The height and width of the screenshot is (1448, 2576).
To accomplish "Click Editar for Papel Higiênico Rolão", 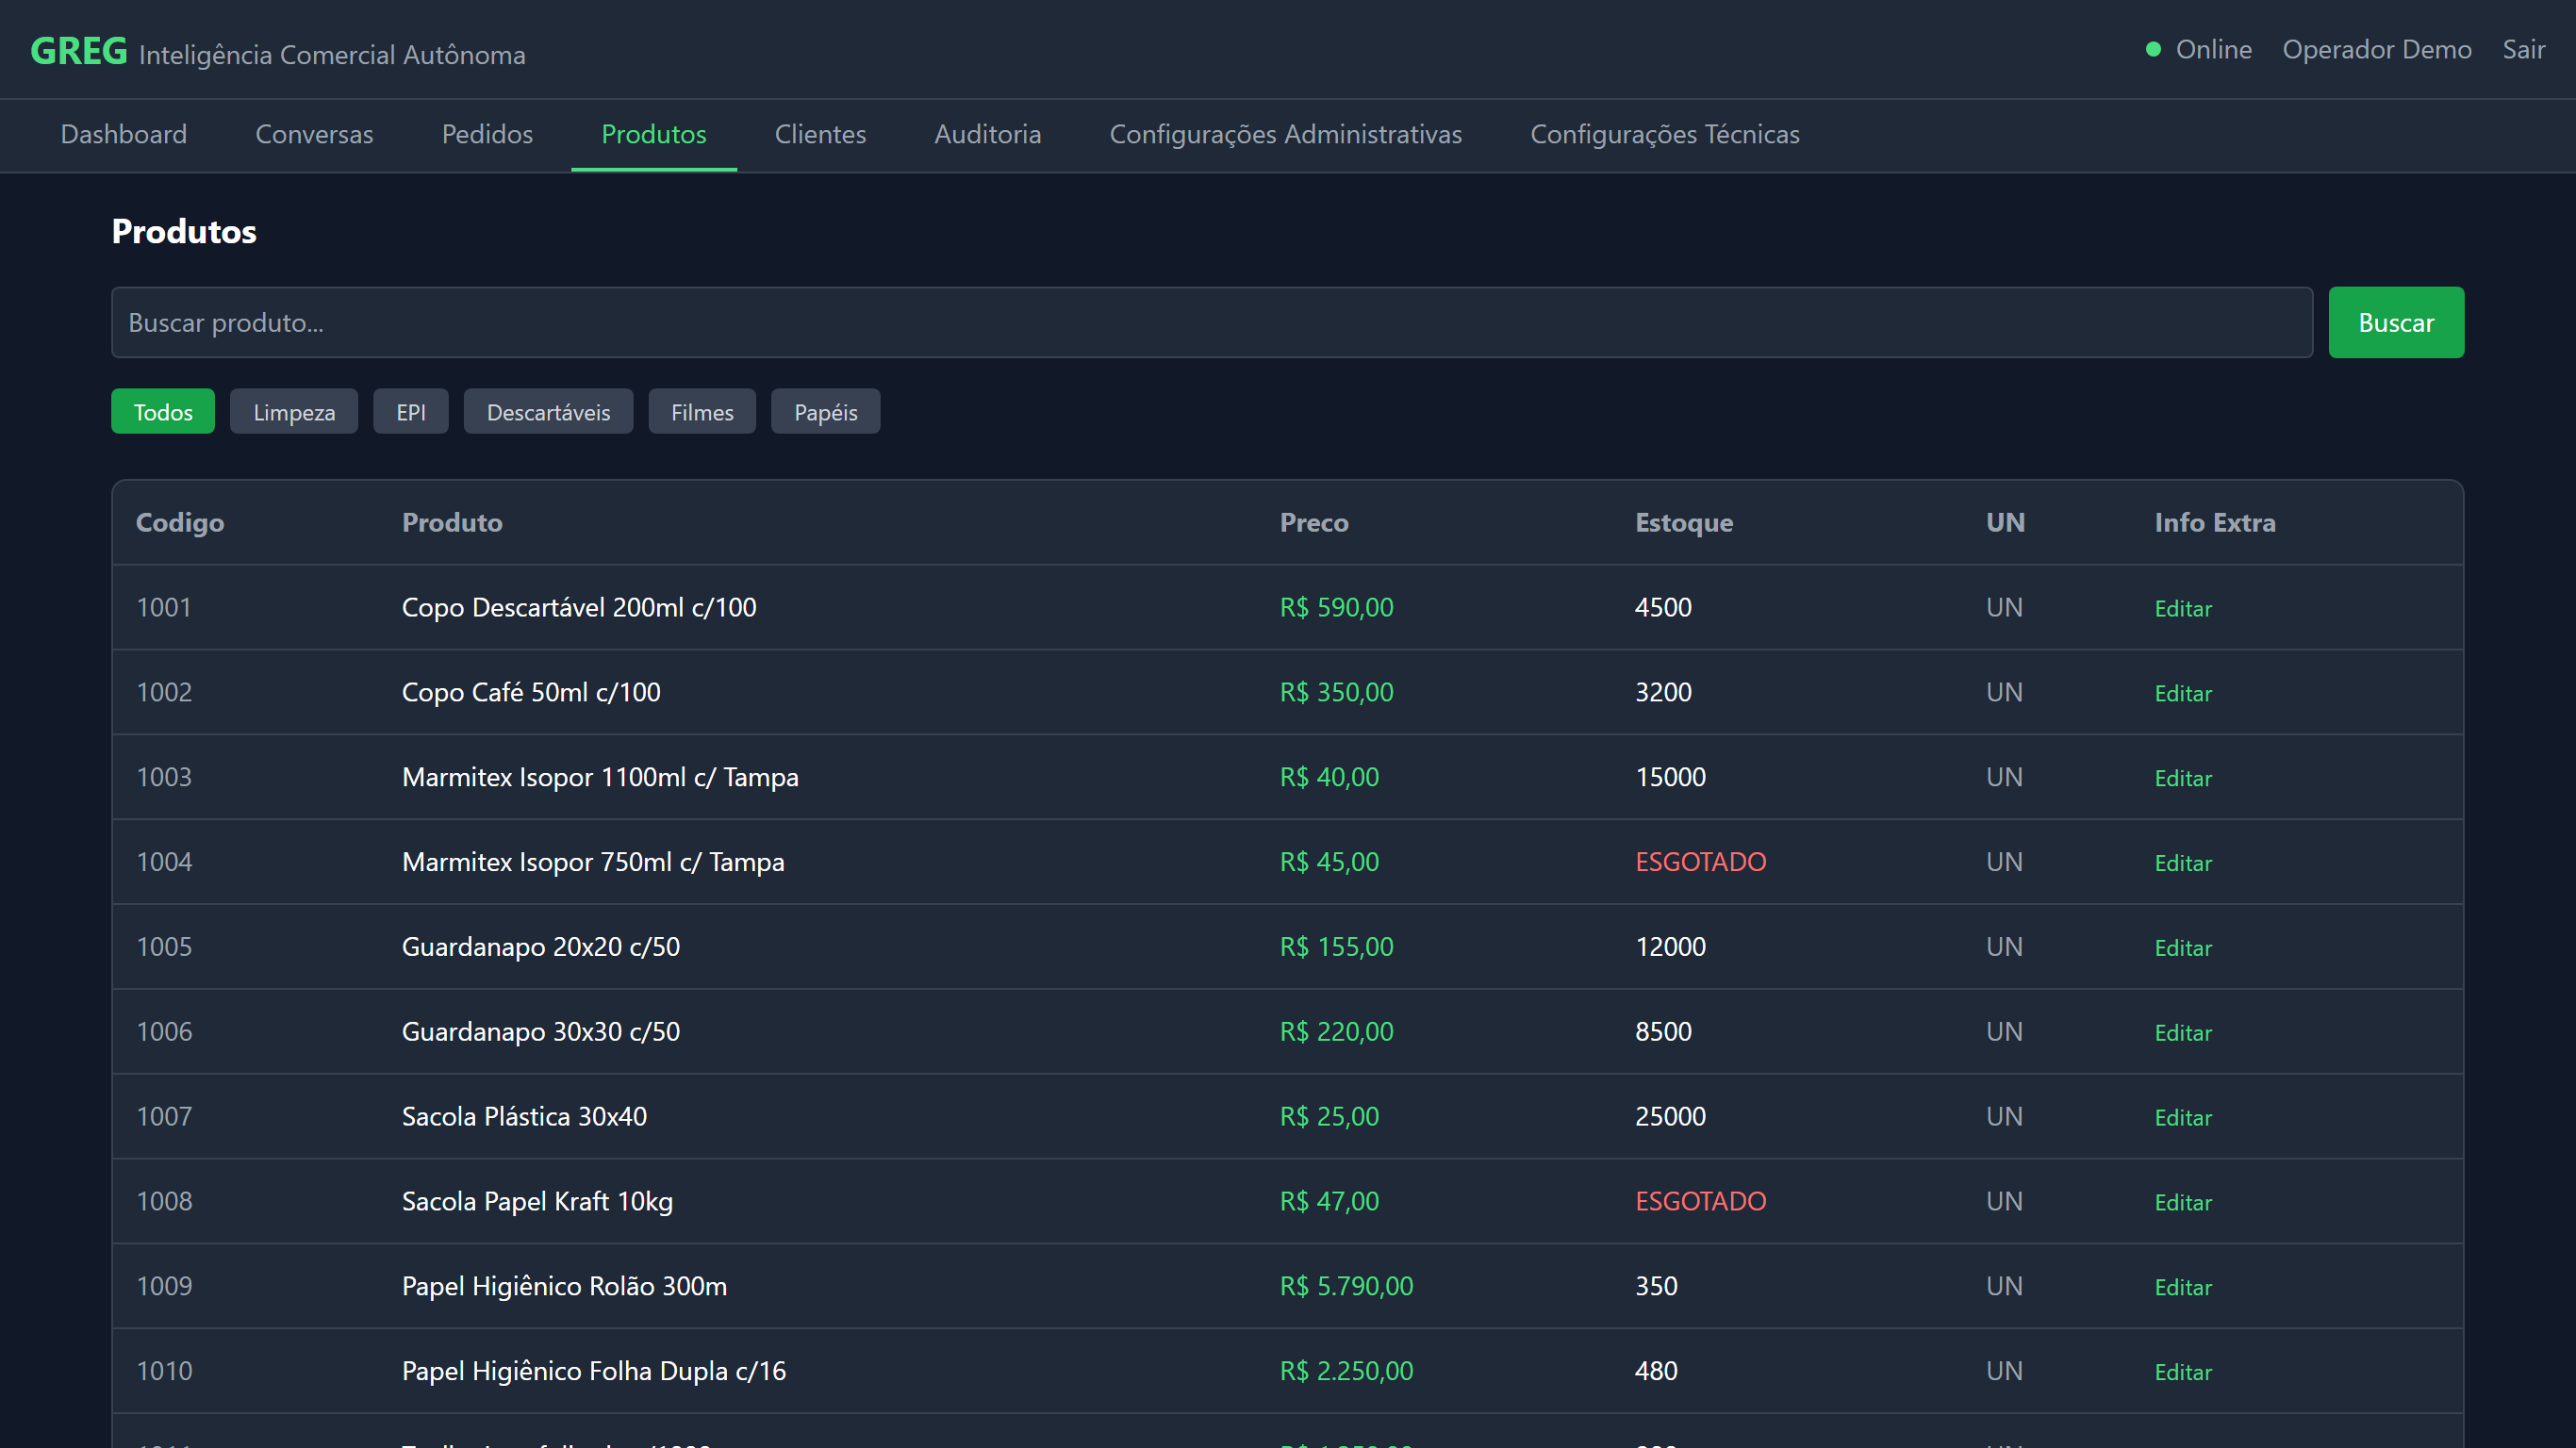I will tap(2182, 1287).
